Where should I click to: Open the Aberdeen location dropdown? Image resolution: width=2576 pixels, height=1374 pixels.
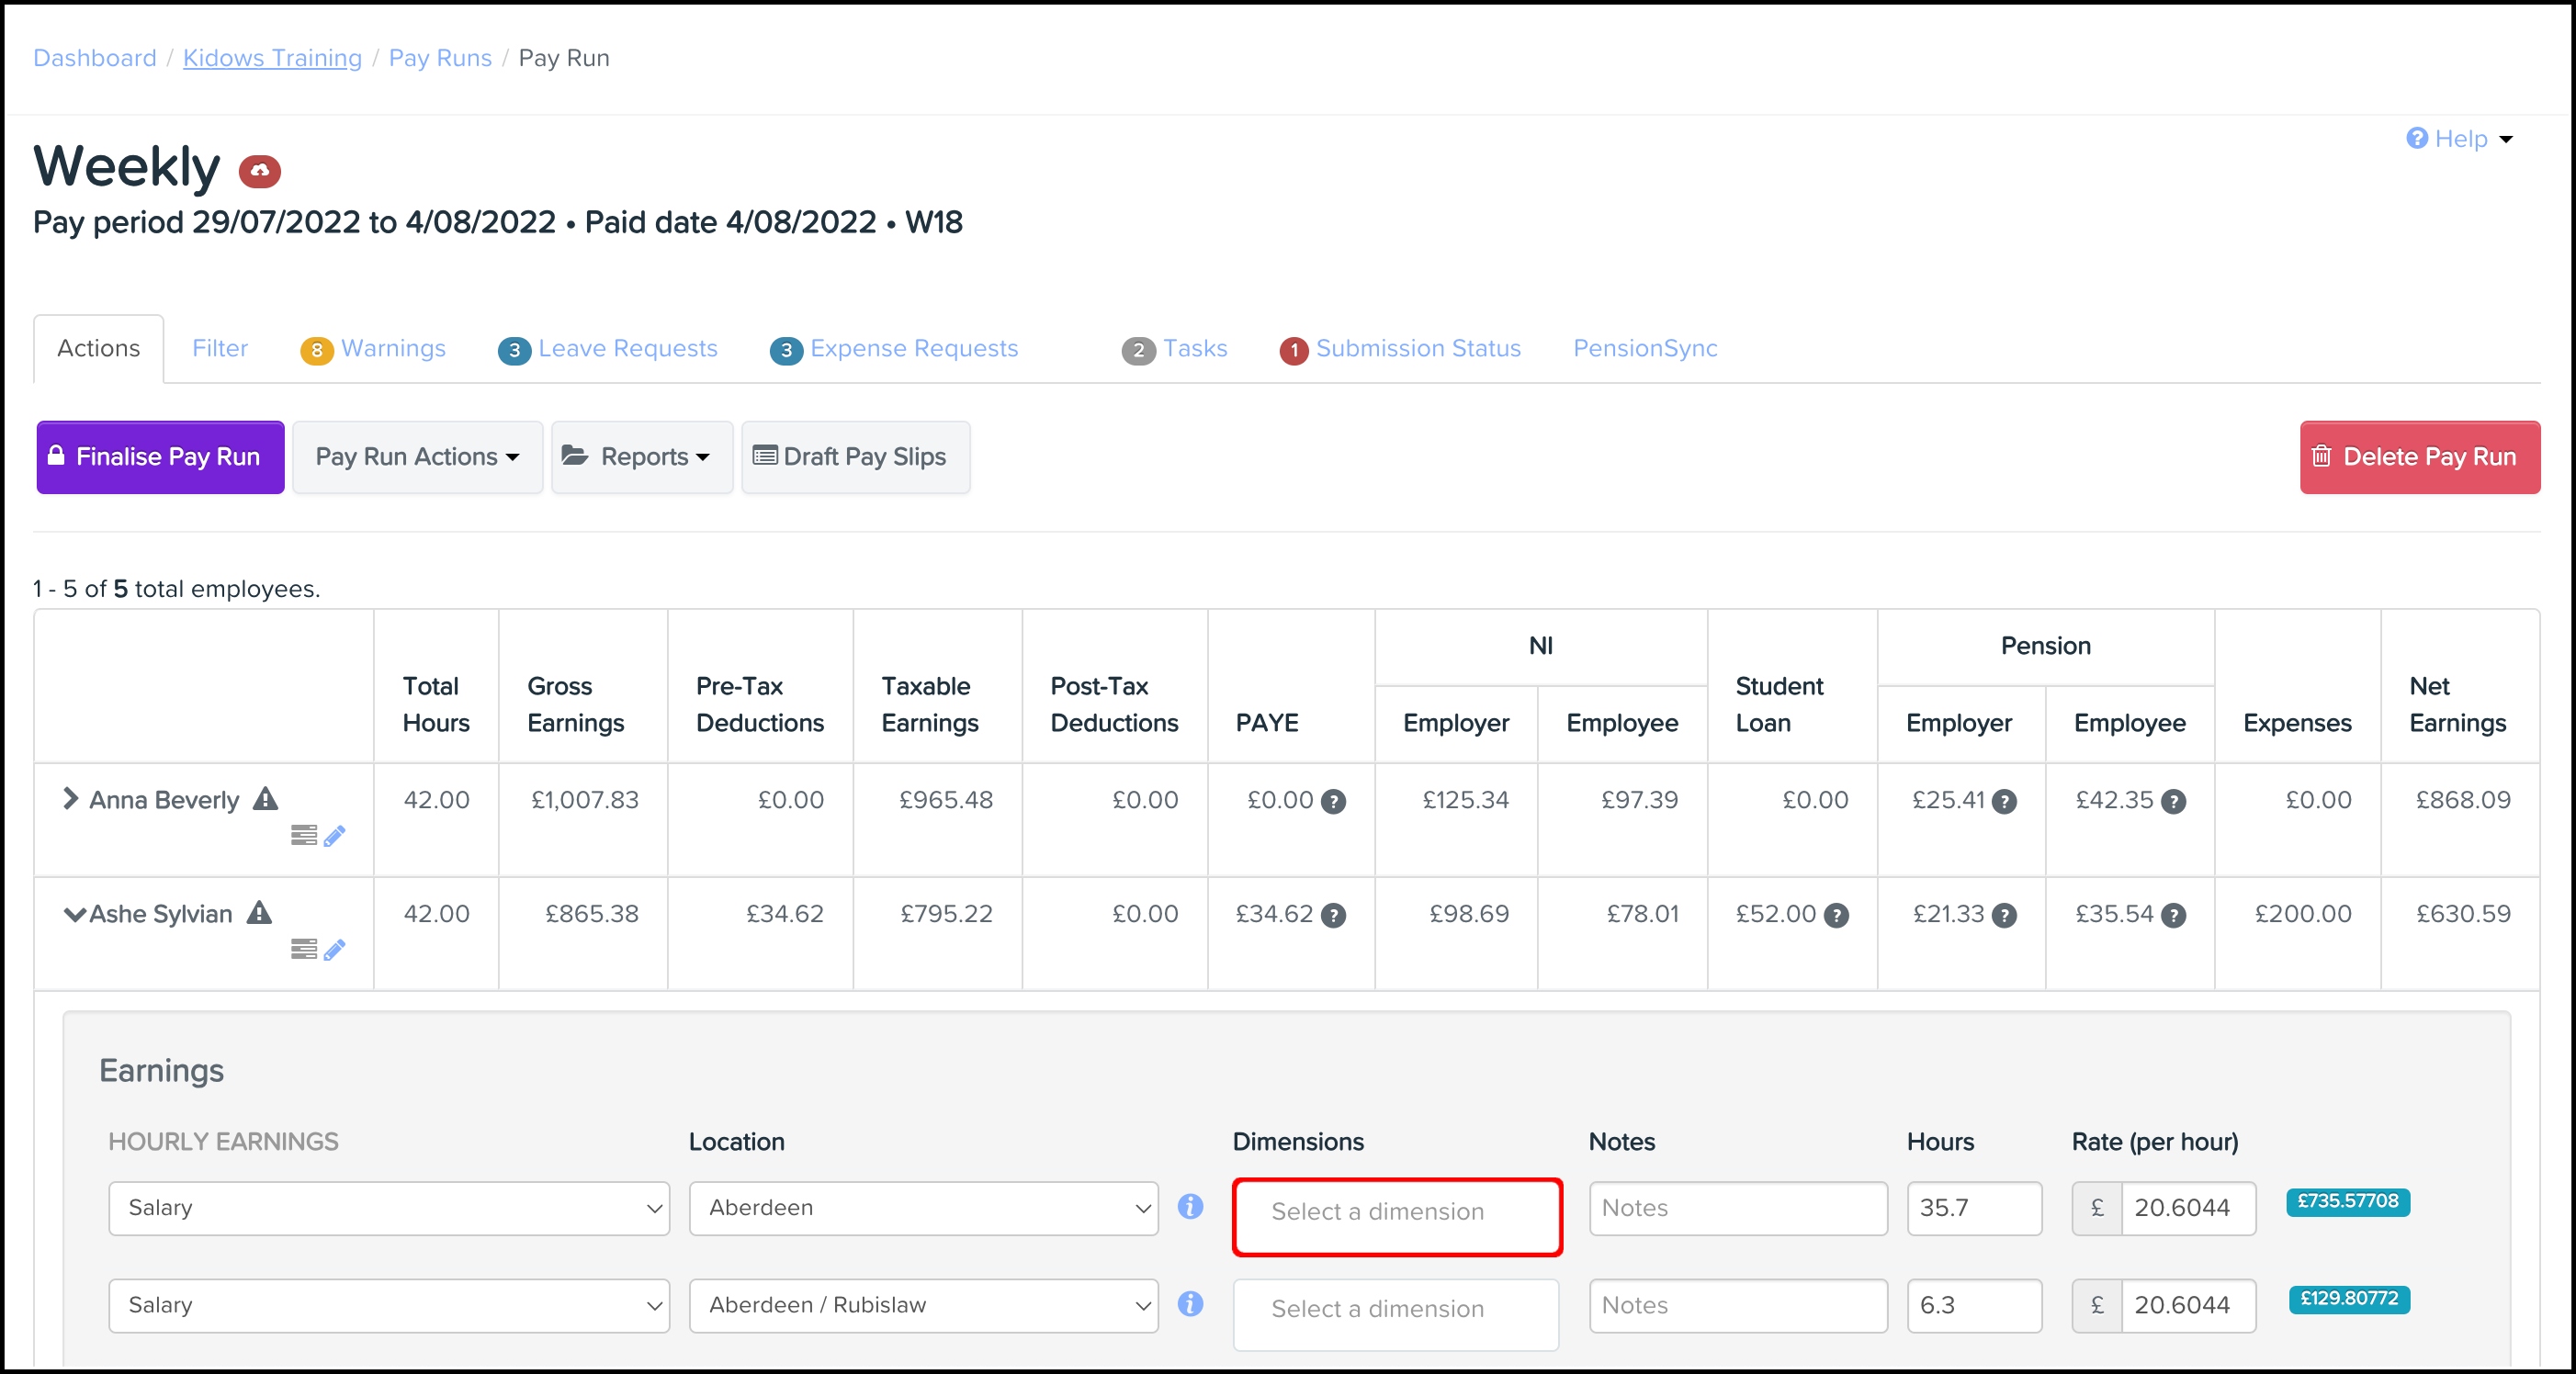[x=922, y=1208]
